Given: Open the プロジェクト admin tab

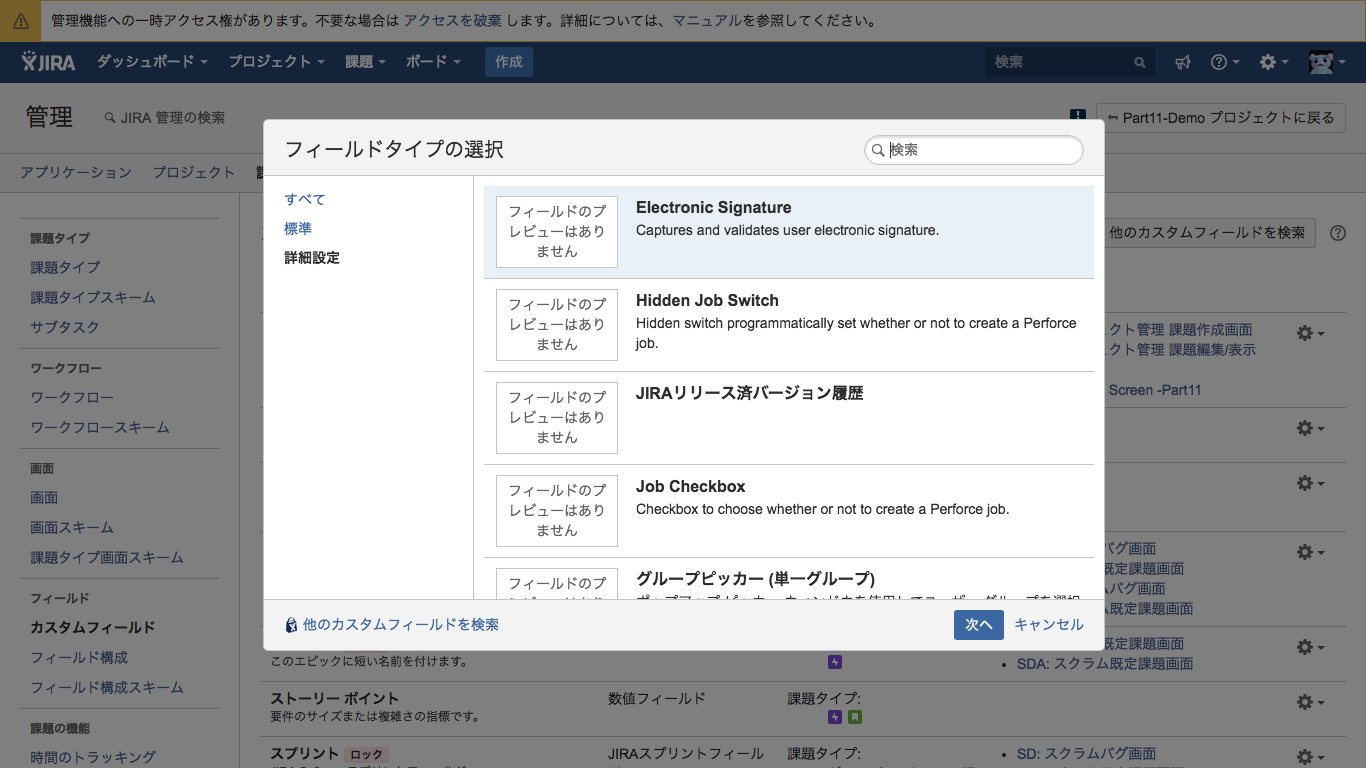Looking at the screenshot, I should click(x=193, y=172).
